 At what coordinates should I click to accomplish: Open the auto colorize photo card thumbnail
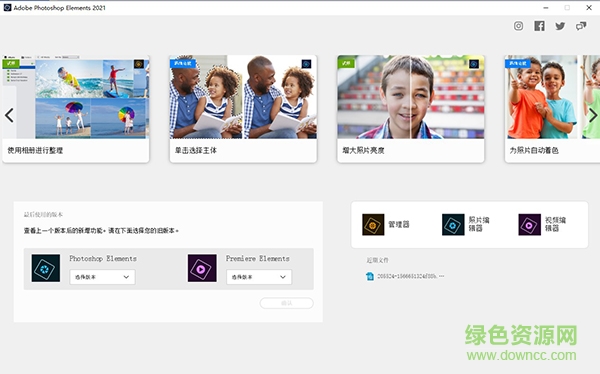tap(552, 97)
